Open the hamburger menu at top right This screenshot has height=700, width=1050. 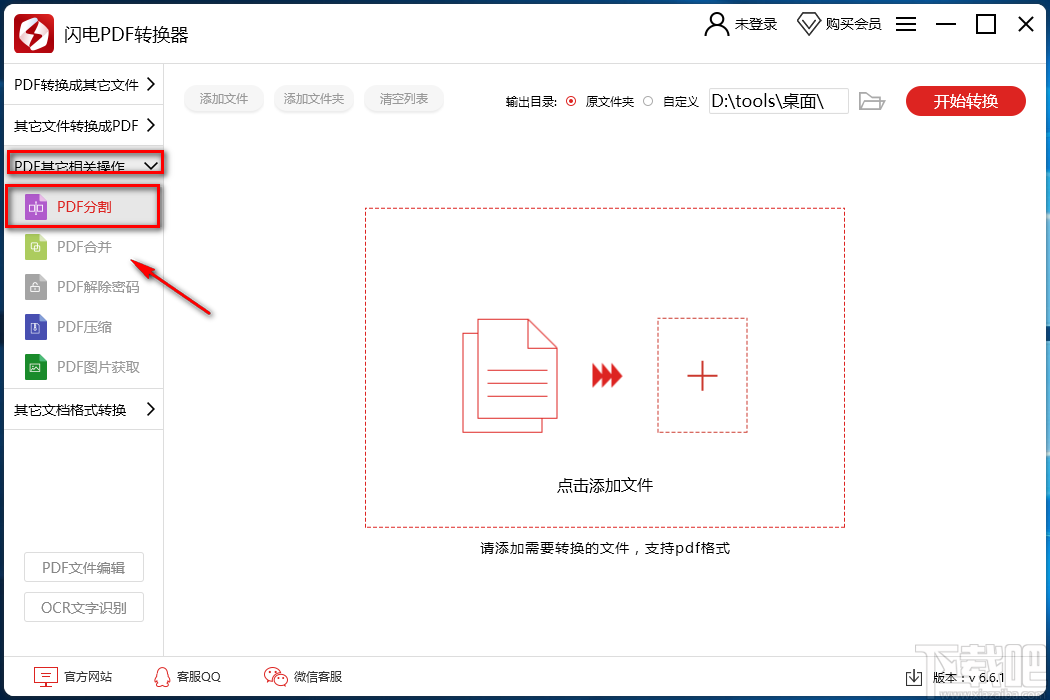(905, 24)
